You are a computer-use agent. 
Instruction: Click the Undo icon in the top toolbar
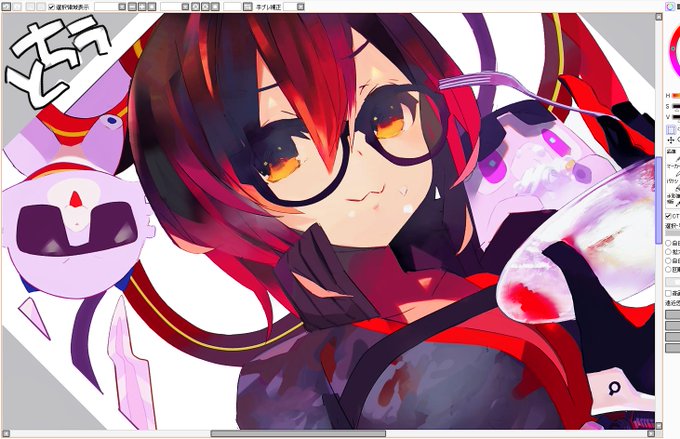point(6,7)
